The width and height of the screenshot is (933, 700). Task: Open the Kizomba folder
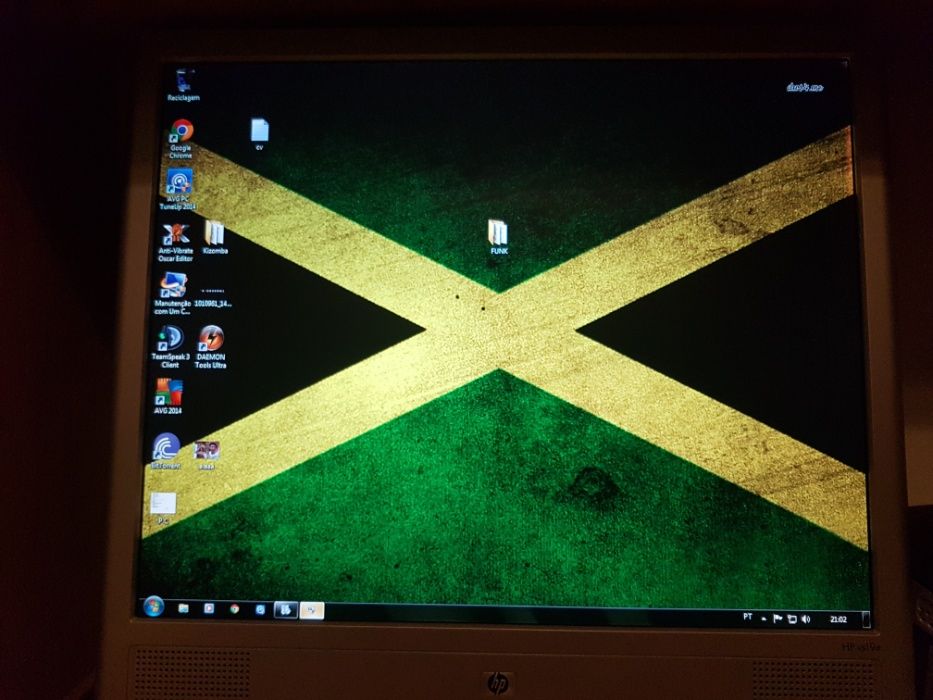click(x=215, y=238)
